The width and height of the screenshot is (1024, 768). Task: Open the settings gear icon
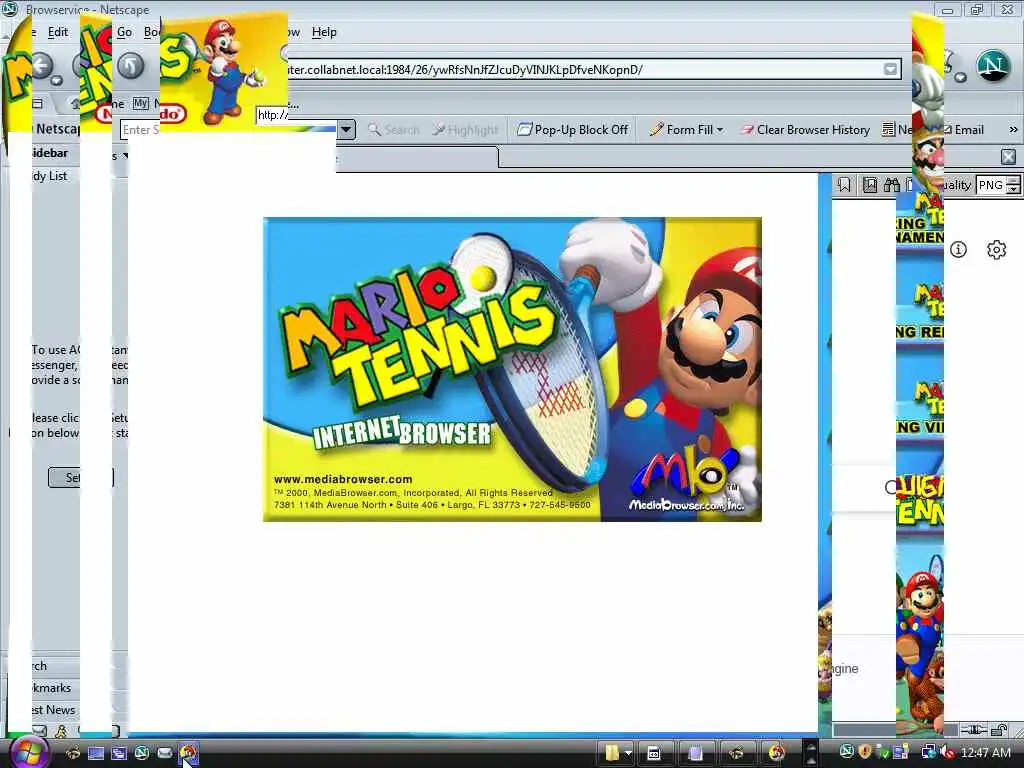[997, 249]
